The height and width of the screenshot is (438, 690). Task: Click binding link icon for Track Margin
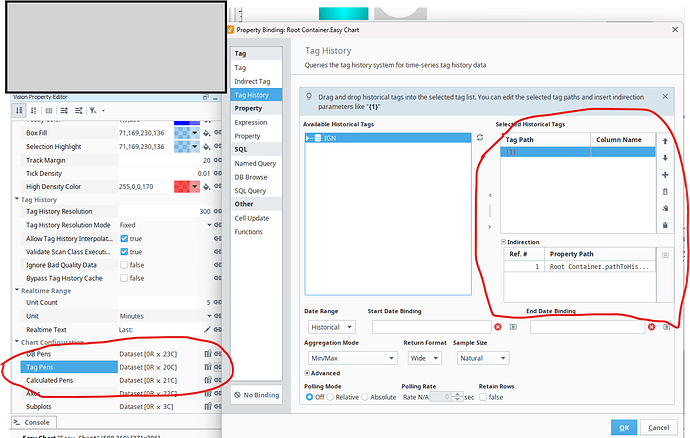click(217, 160)
